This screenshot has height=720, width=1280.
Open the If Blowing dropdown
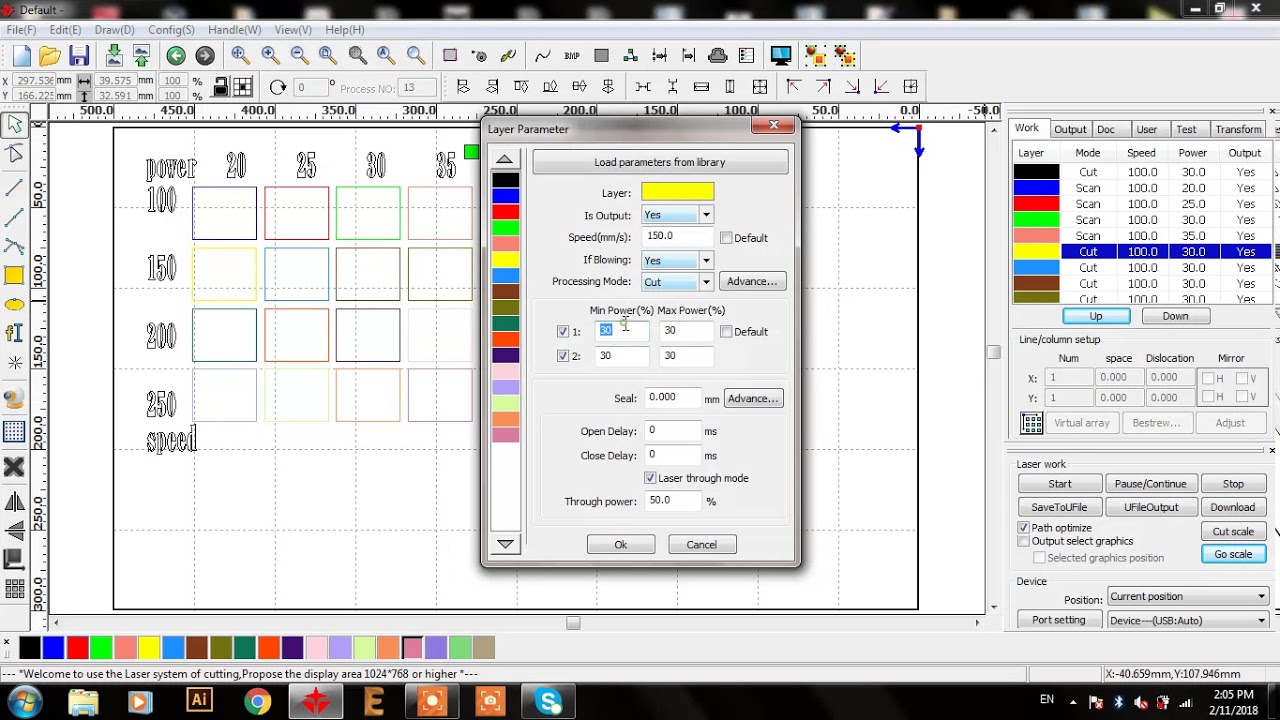[x=705, y=260]
